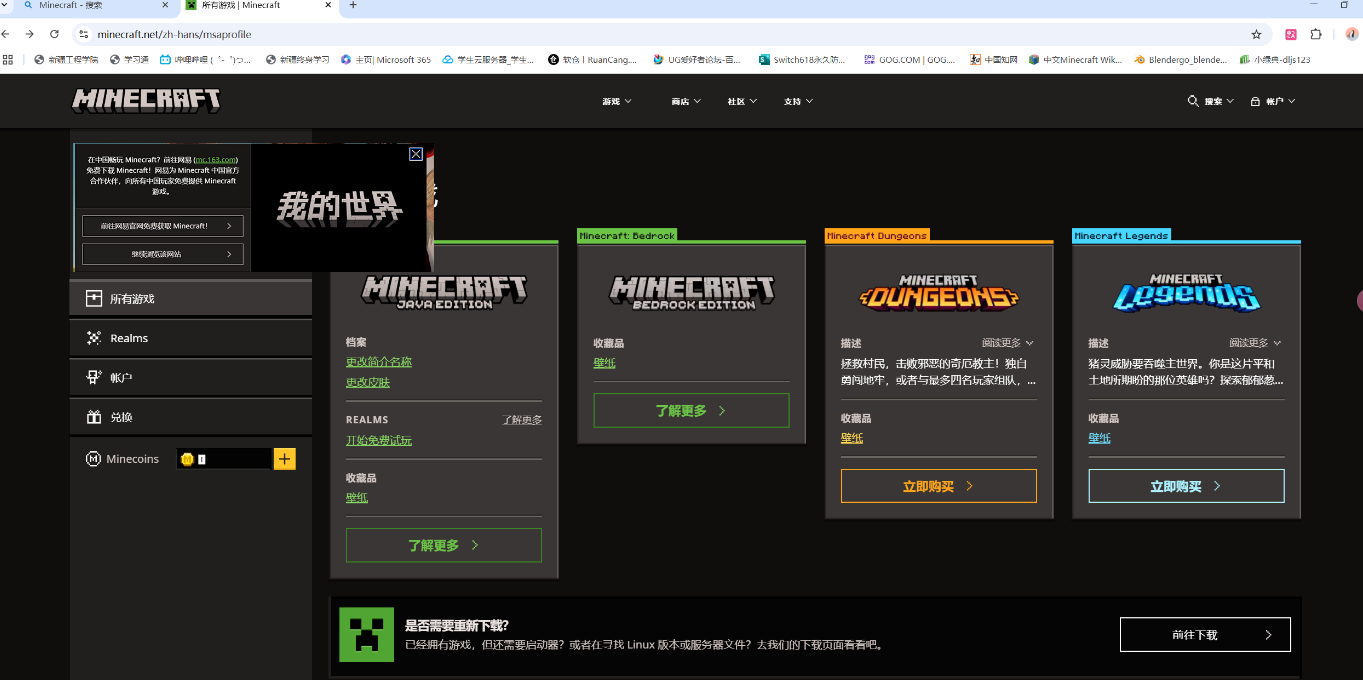Viewport: 1363px width, 680px height.
Task: Click the Minecoins balance field
Action: click(x=224, y=459)
